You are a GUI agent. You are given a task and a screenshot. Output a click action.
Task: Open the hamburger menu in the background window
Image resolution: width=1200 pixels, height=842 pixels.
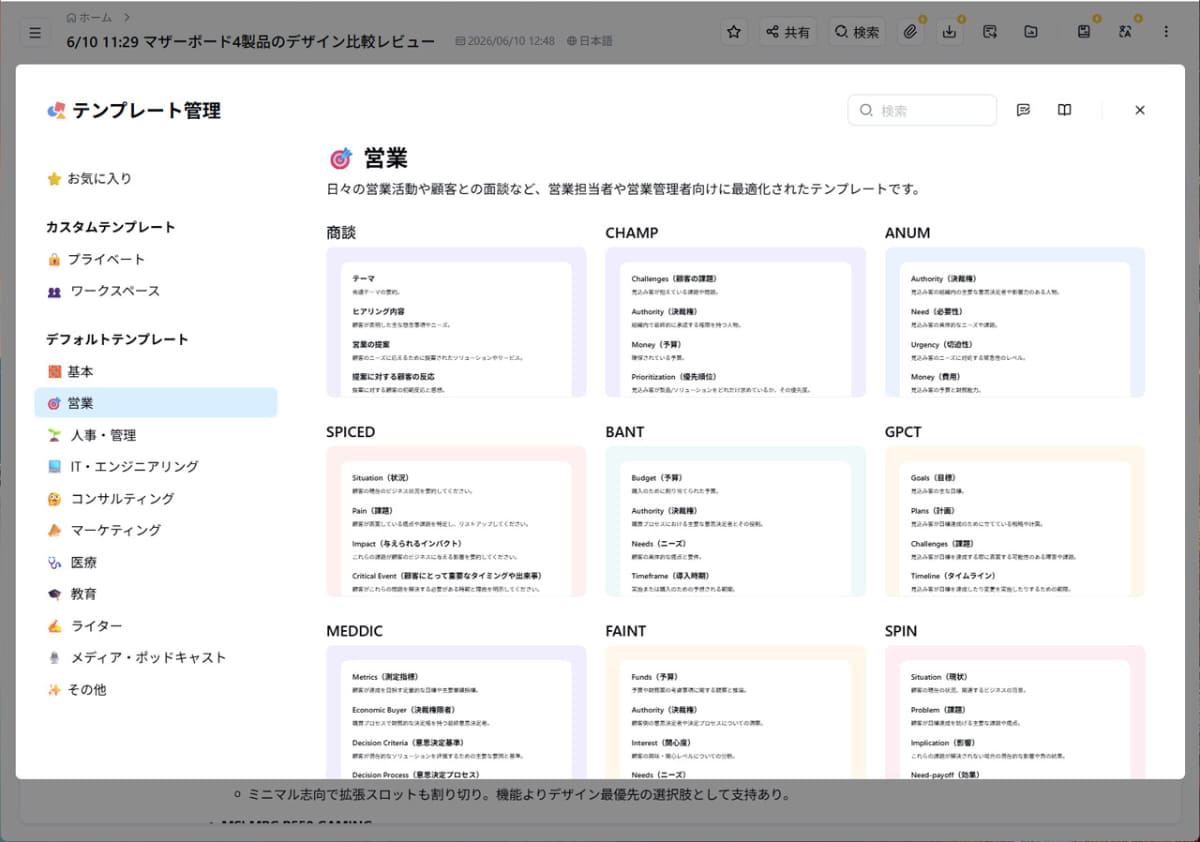tap(35, 32)
